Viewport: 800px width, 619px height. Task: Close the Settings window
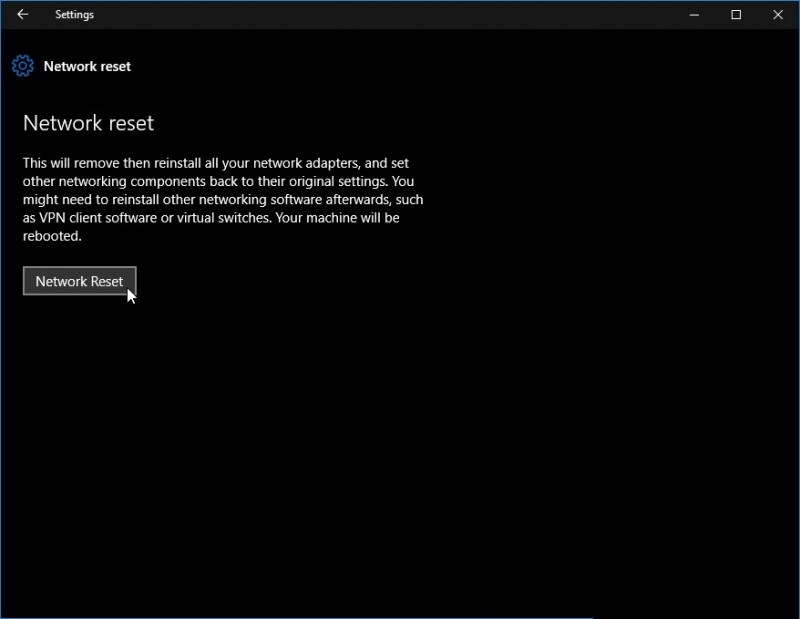(x=778, y=15)
